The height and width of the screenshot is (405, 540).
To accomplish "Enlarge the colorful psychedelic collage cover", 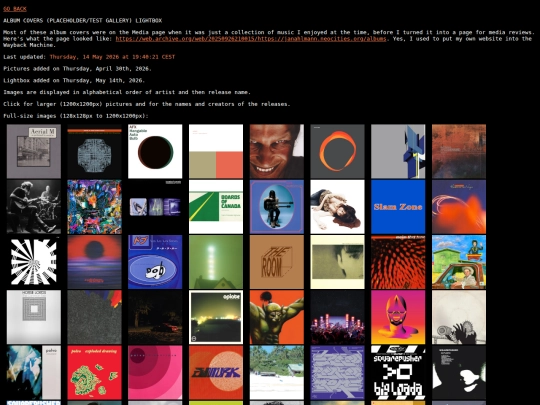I will pyautogui.click(x=94, y=207).
